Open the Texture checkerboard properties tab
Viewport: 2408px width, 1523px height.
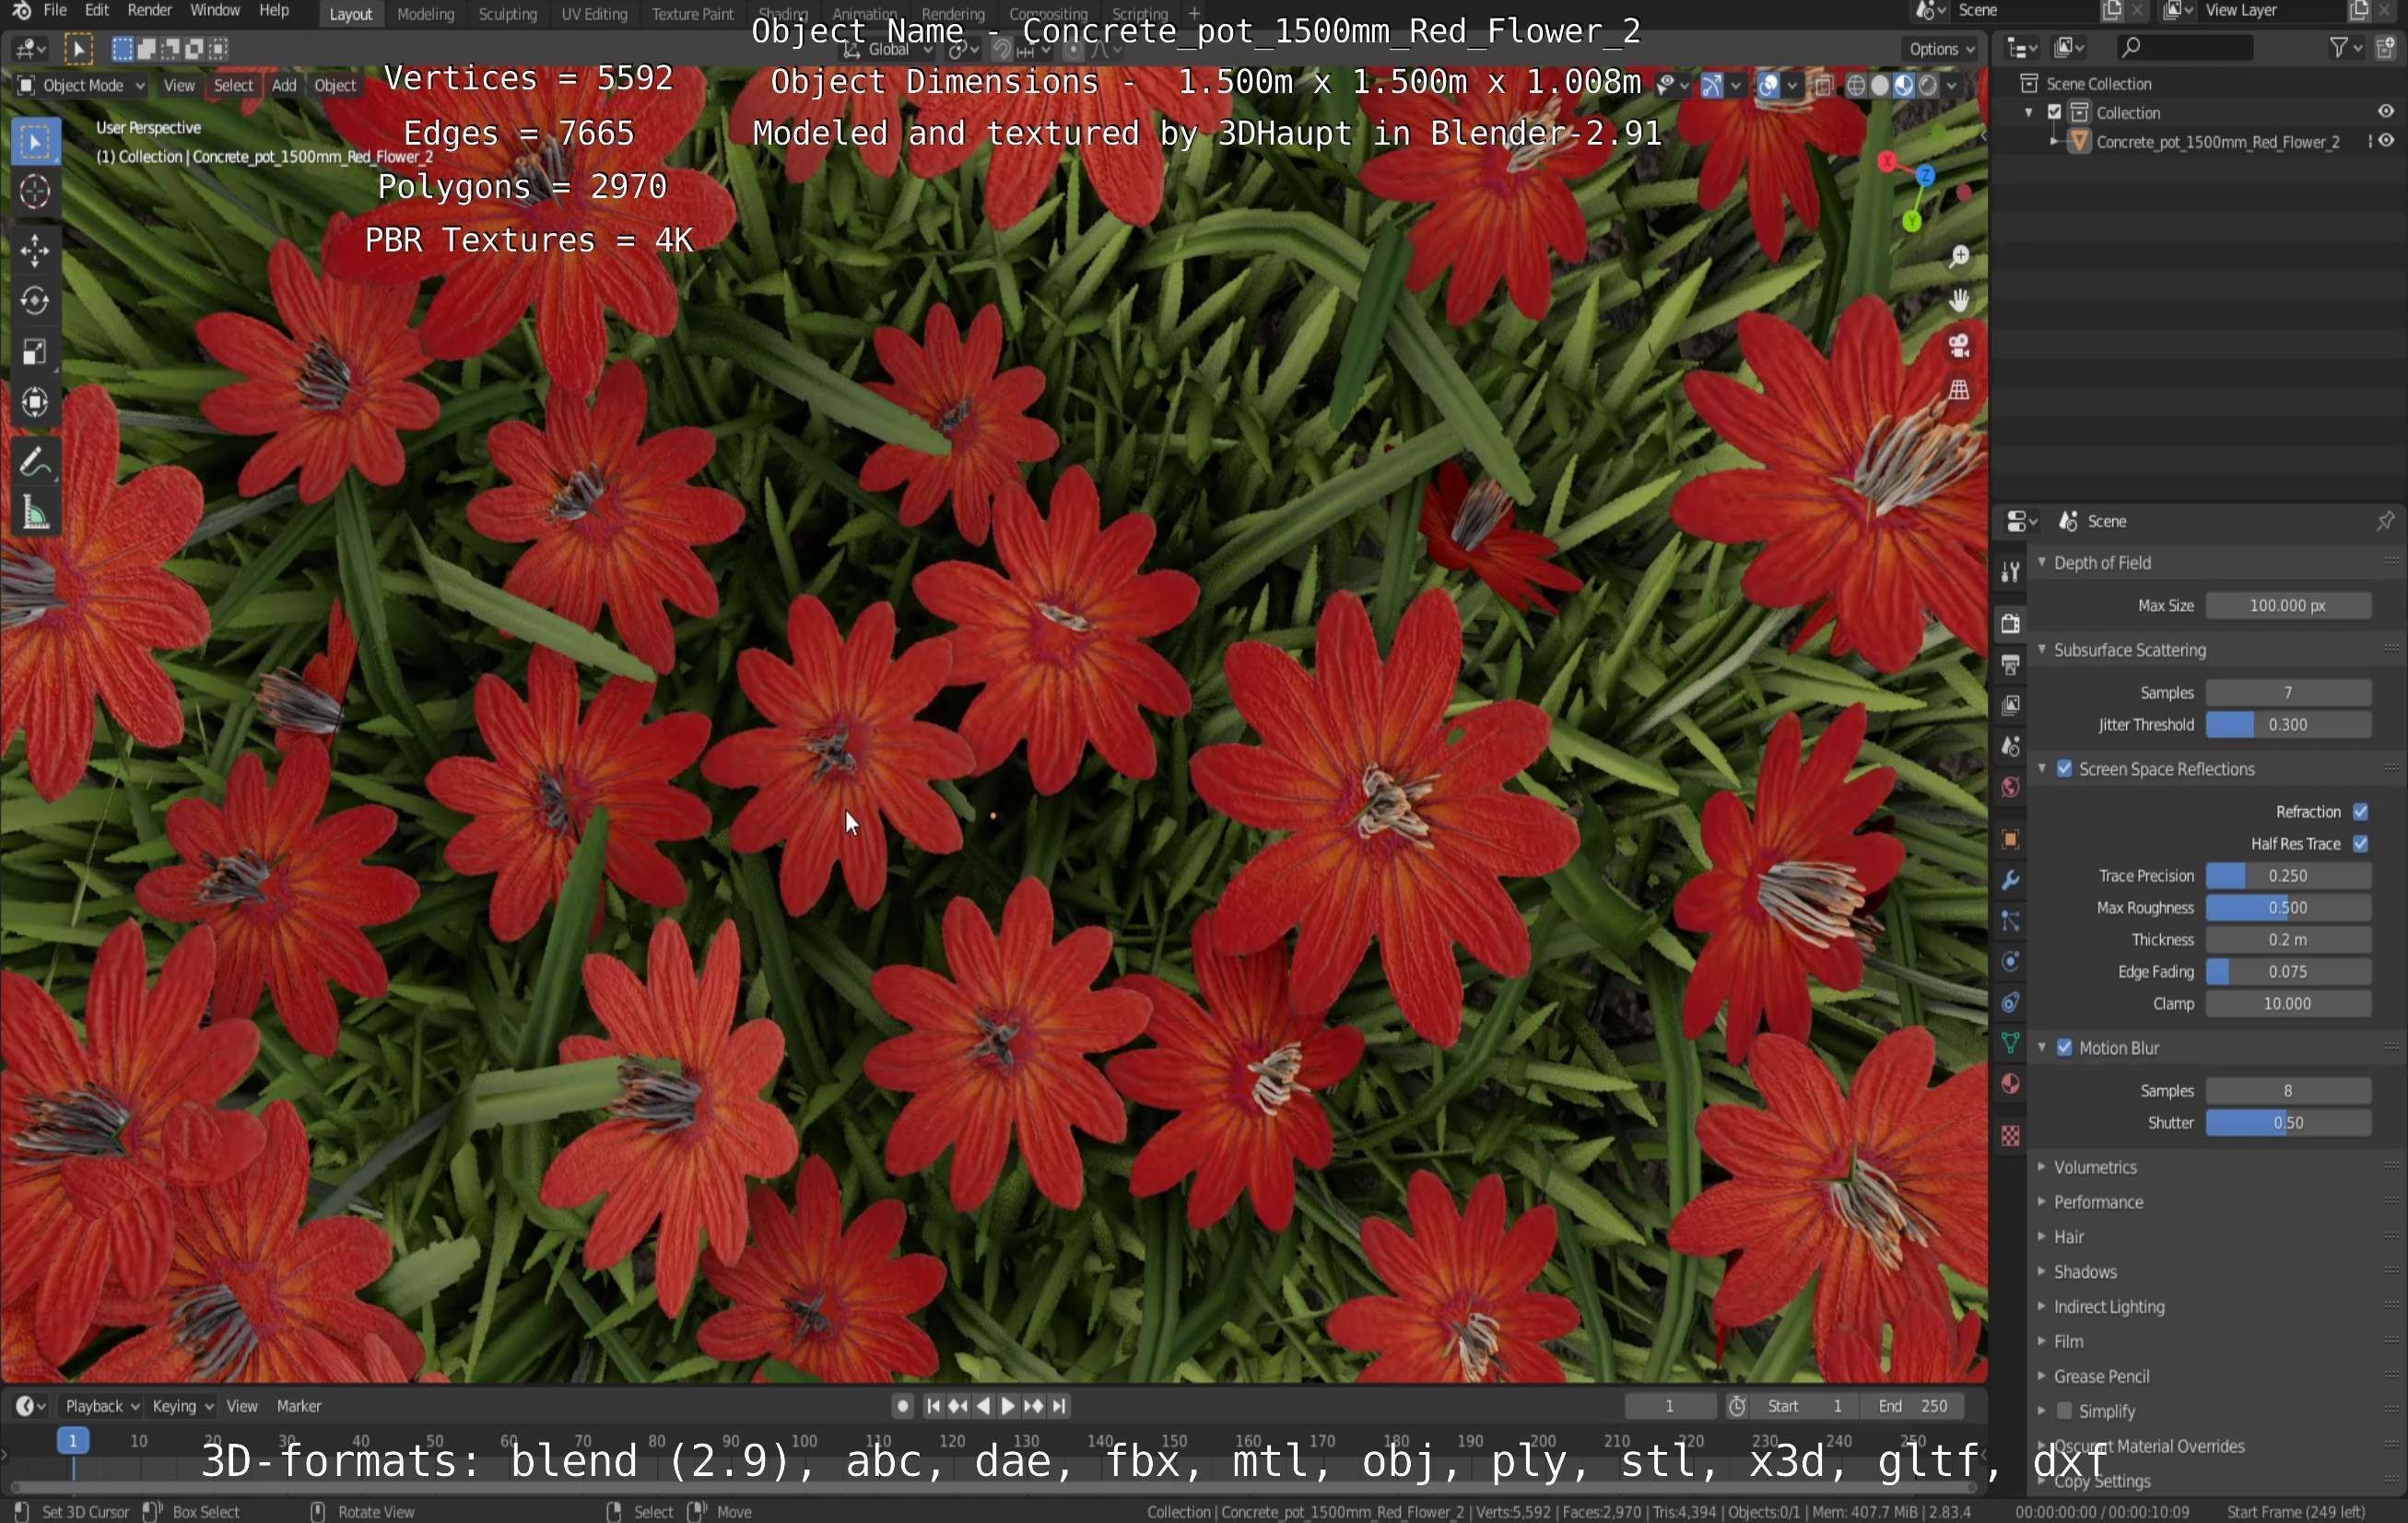[2009, 1136]
